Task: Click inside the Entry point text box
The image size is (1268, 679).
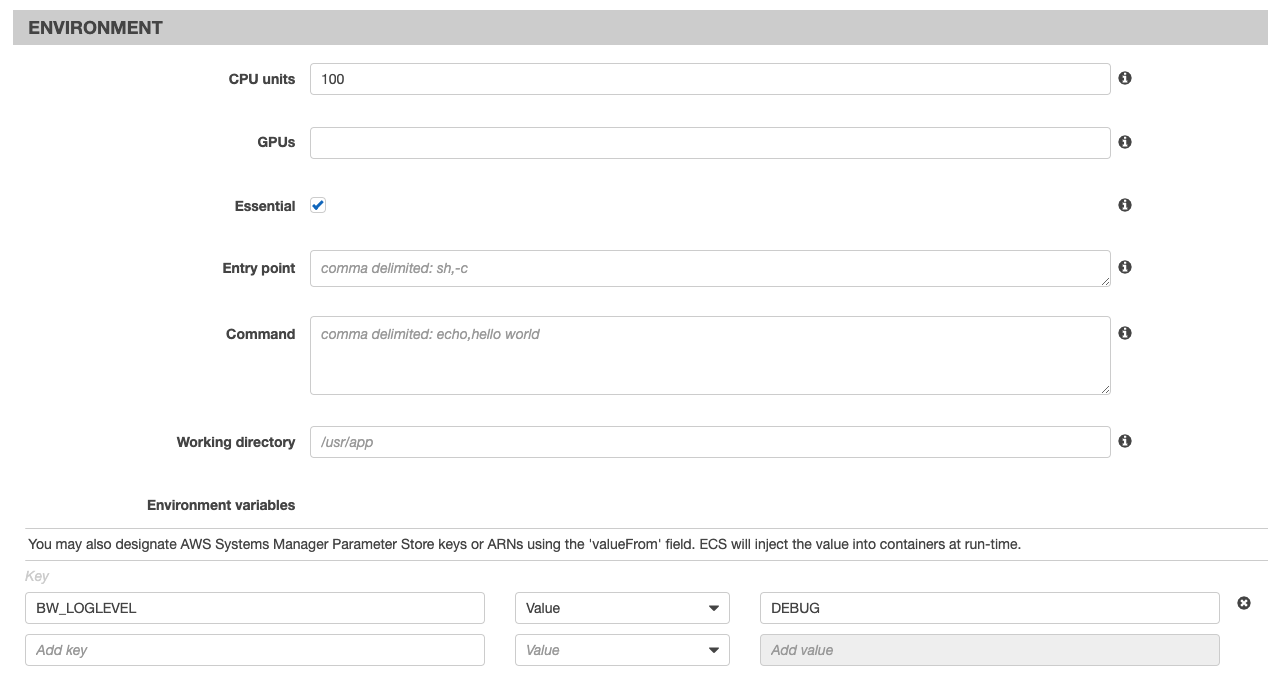Action: coord(710,268)
